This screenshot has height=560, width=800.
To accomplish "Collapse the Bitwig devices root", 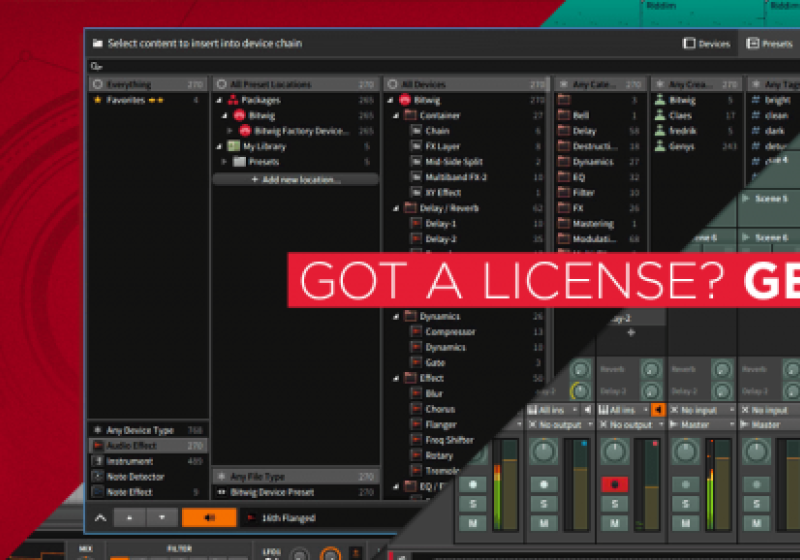I will tap(391, 100).
